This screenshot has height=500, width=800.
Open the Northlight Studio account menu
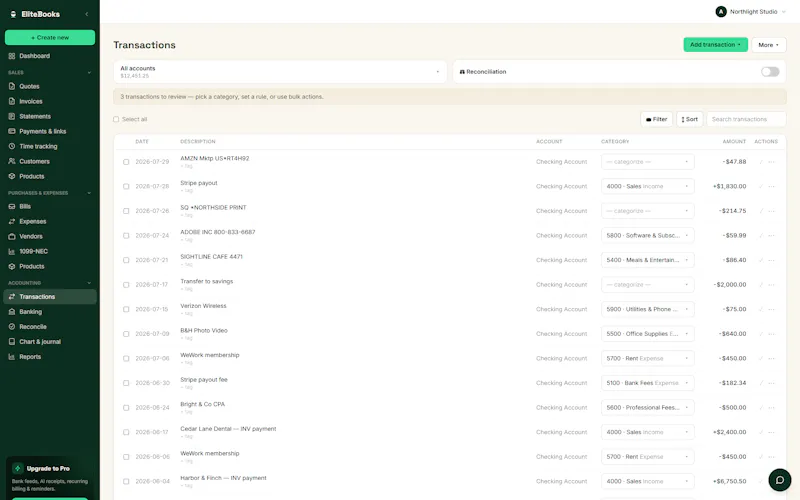pyautogui.click(x=751, y=12)
